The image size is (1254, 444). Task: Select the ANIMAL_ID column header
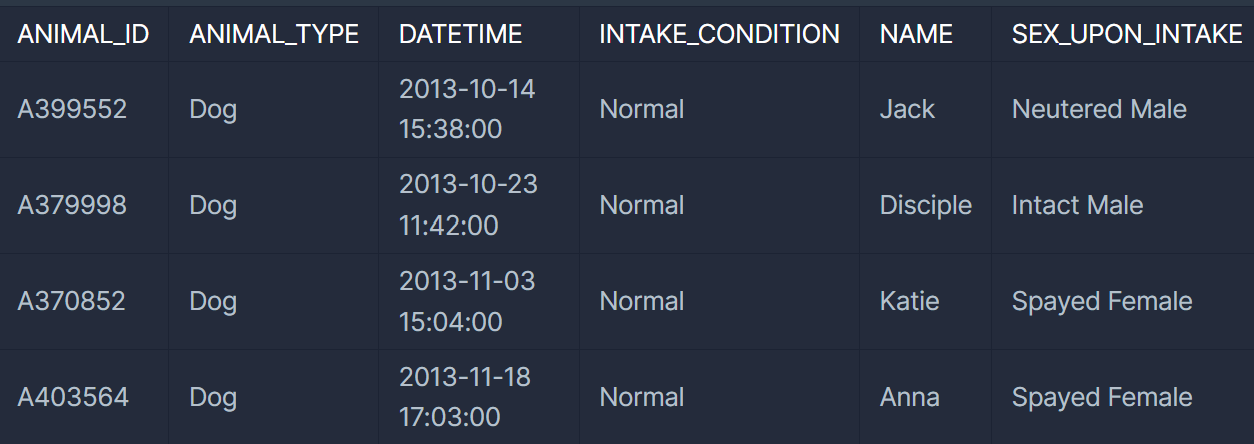[x=83, y=34]
